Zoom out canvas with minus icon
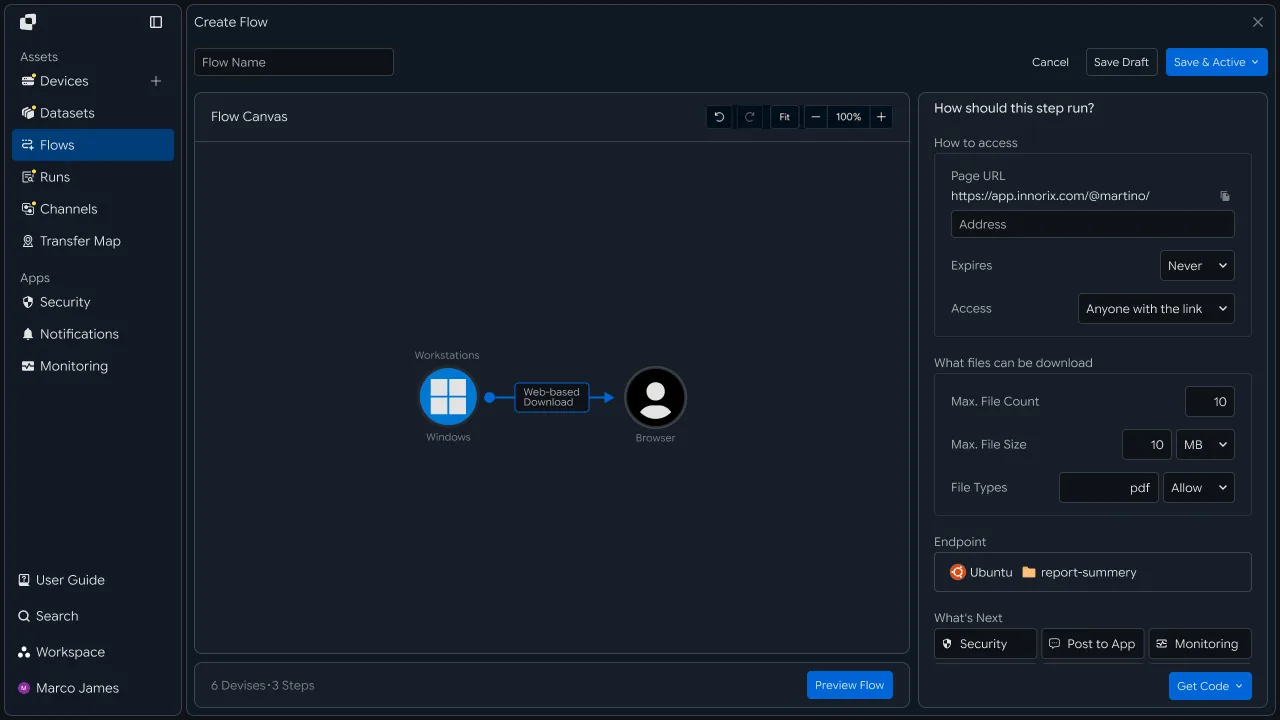1280x720 pixels. pyautogui.click(x=816, y=117)
